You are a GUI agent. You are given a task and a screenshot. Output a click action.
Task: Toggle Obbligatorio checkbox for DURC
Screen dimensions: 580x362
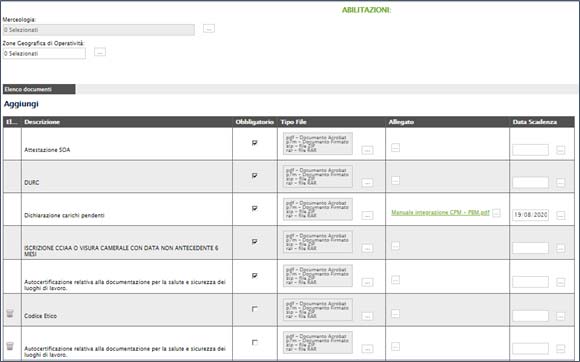[254, 176]
